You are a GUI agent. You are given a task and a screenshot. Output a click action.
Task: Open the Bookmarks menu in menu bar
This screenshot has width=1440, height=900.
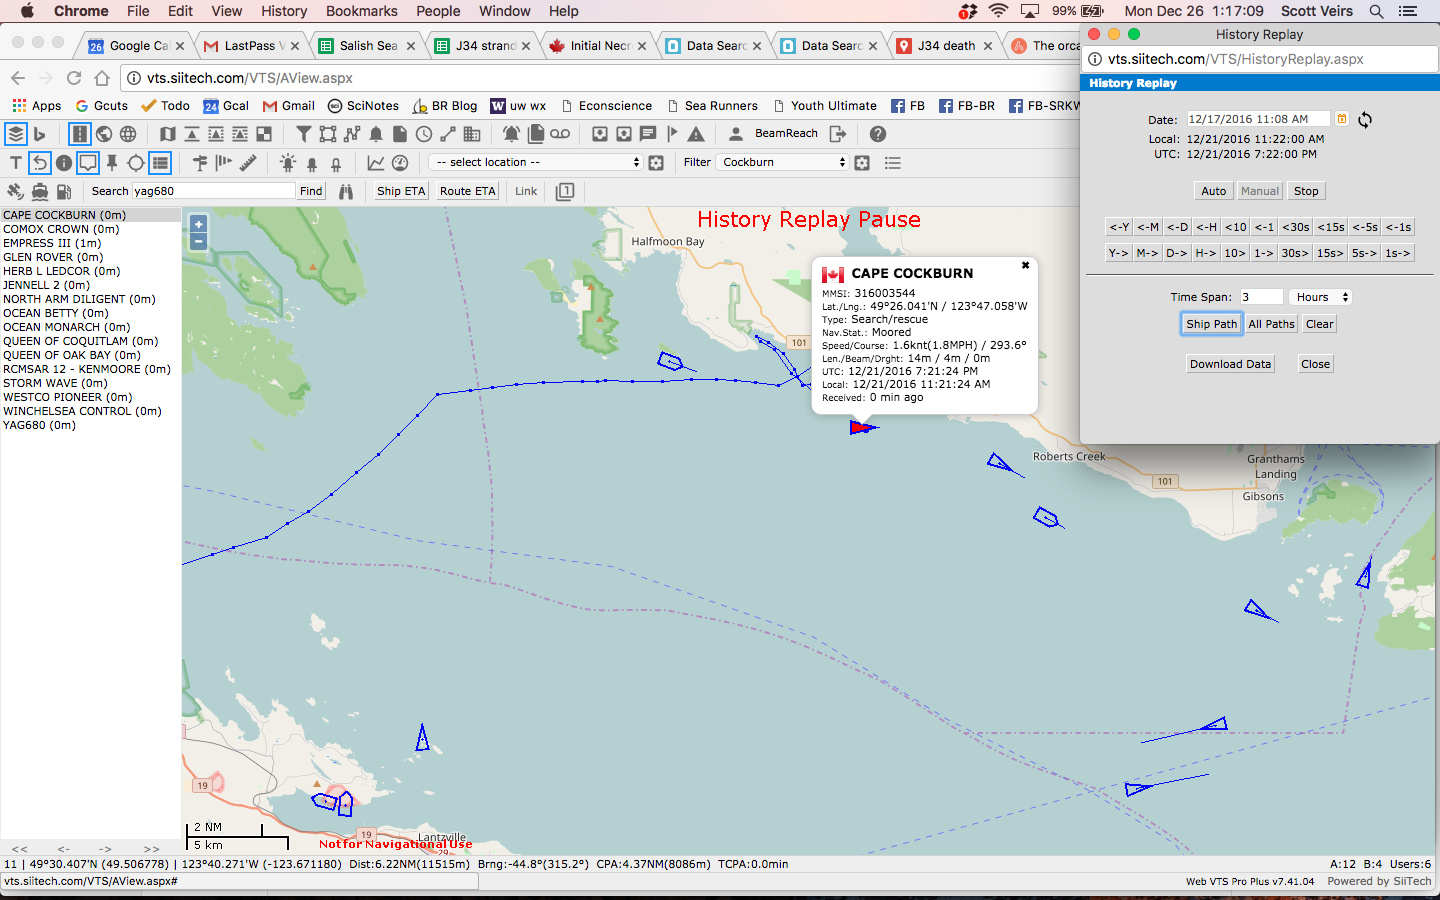click(361, 11)
